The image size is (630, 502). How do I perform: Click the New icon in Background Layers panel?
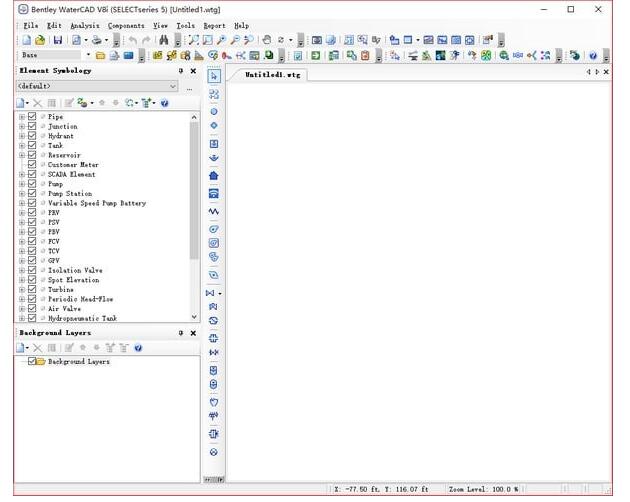(21, 347)
